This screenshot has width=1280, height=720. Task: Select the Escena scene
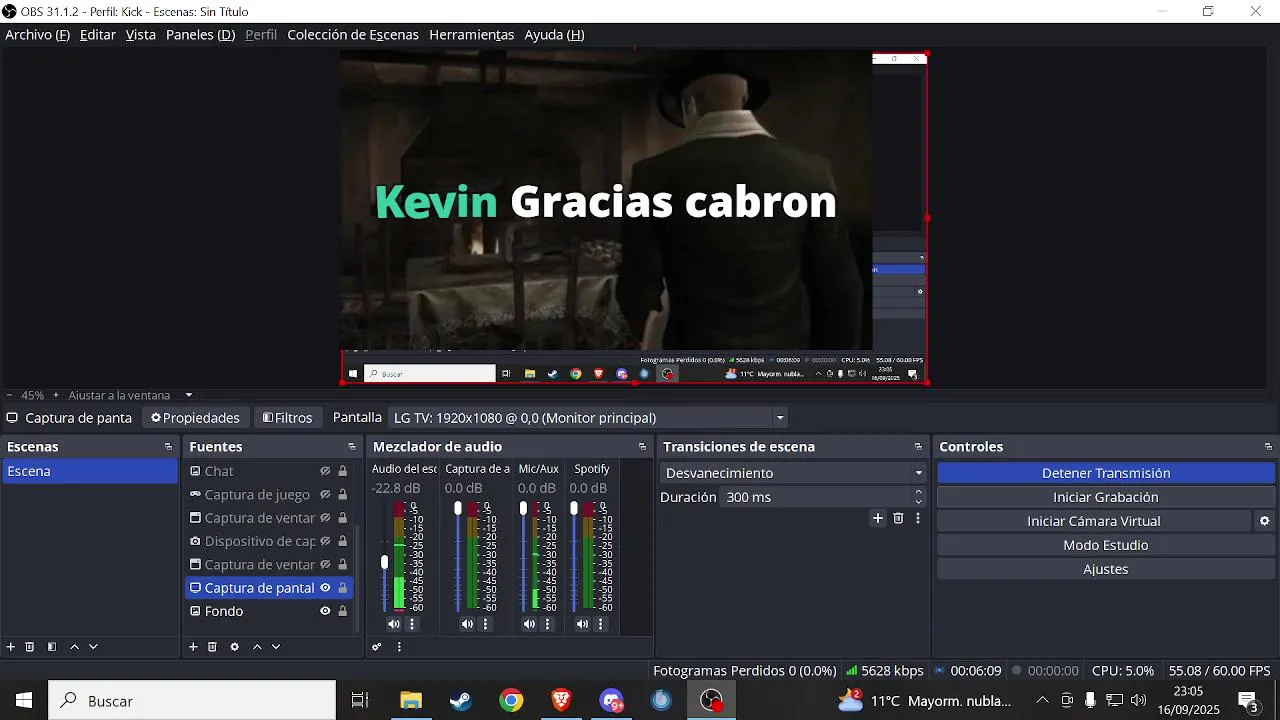point(90,471)
